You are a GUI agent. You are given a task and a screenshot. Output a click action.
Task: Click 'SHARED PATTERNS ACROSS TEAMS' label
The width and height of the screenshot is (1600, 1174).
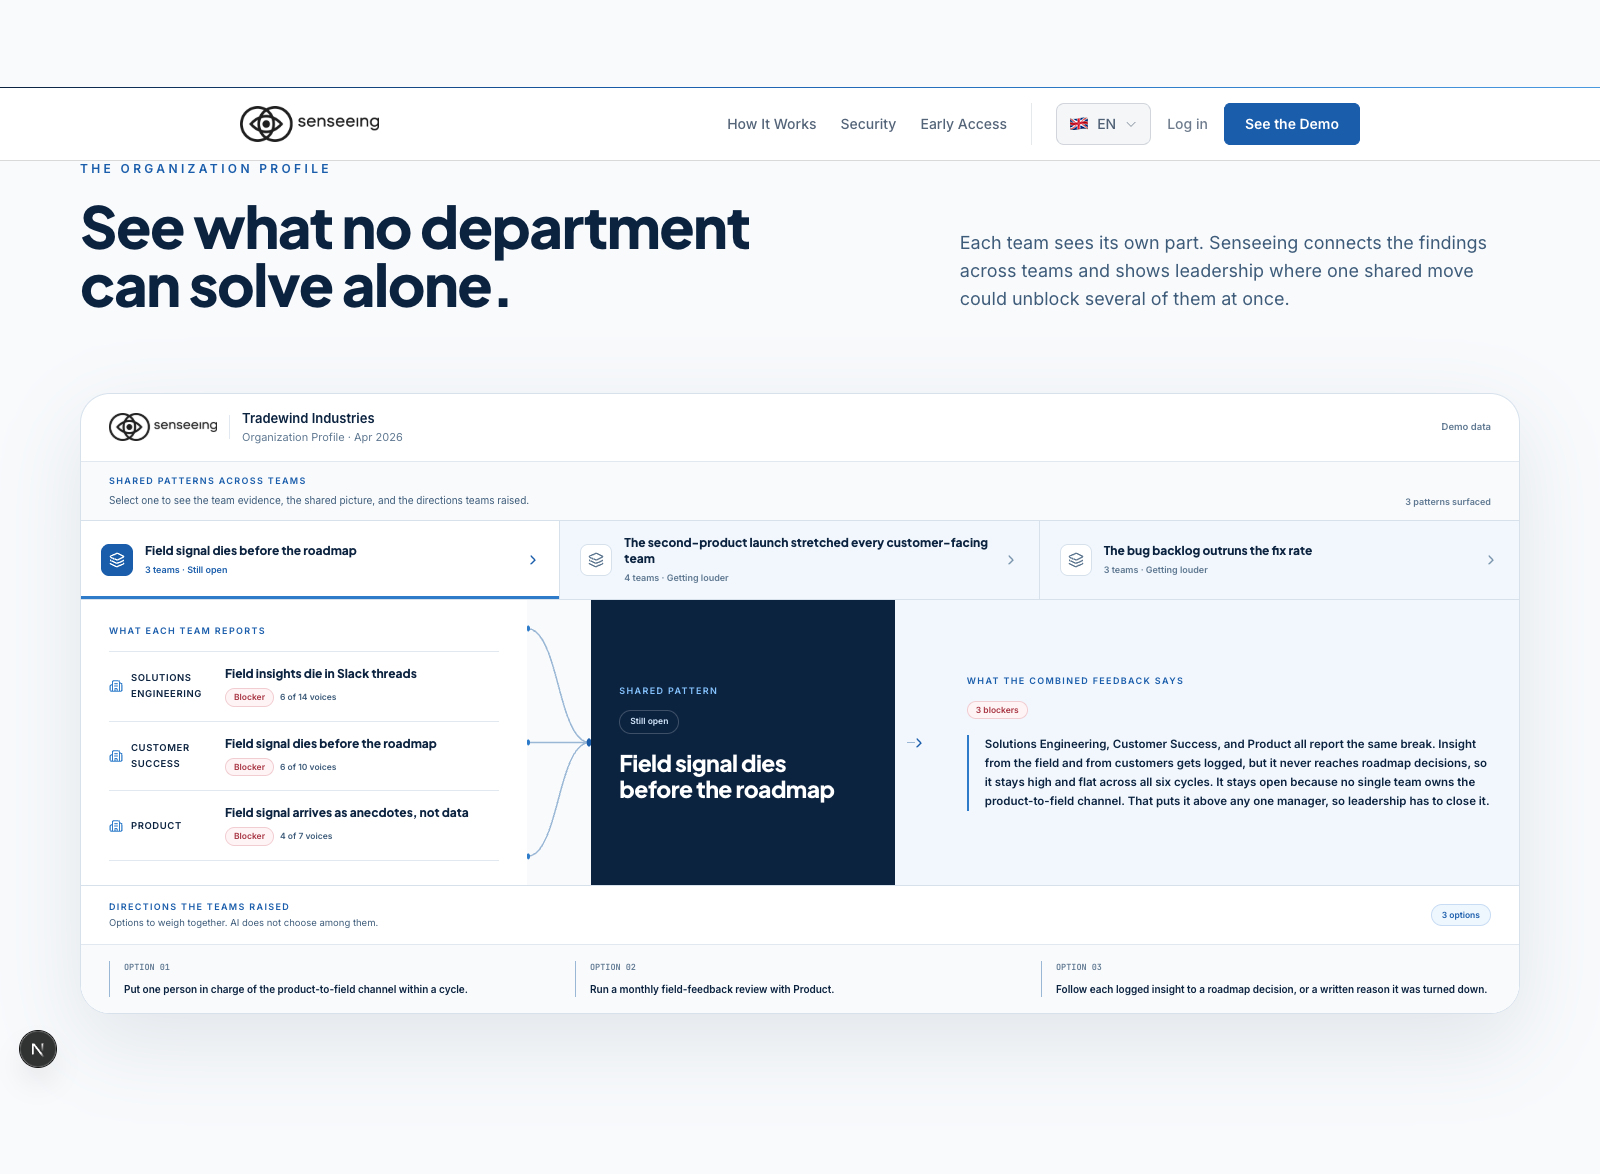(207, 481)
